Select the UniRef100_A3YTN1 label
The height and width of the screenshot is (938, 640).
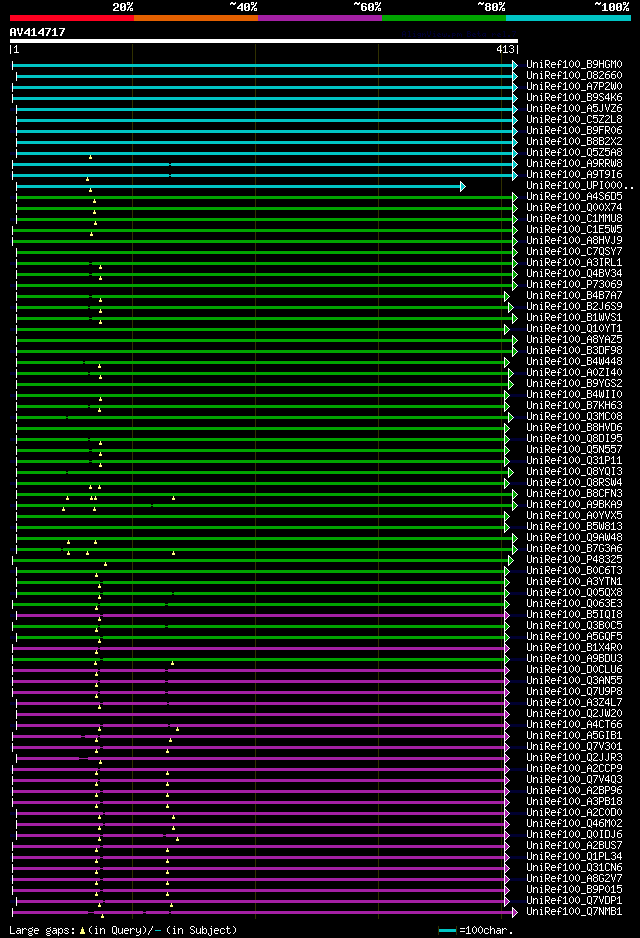pyautogui.click(x=574, y=582)
